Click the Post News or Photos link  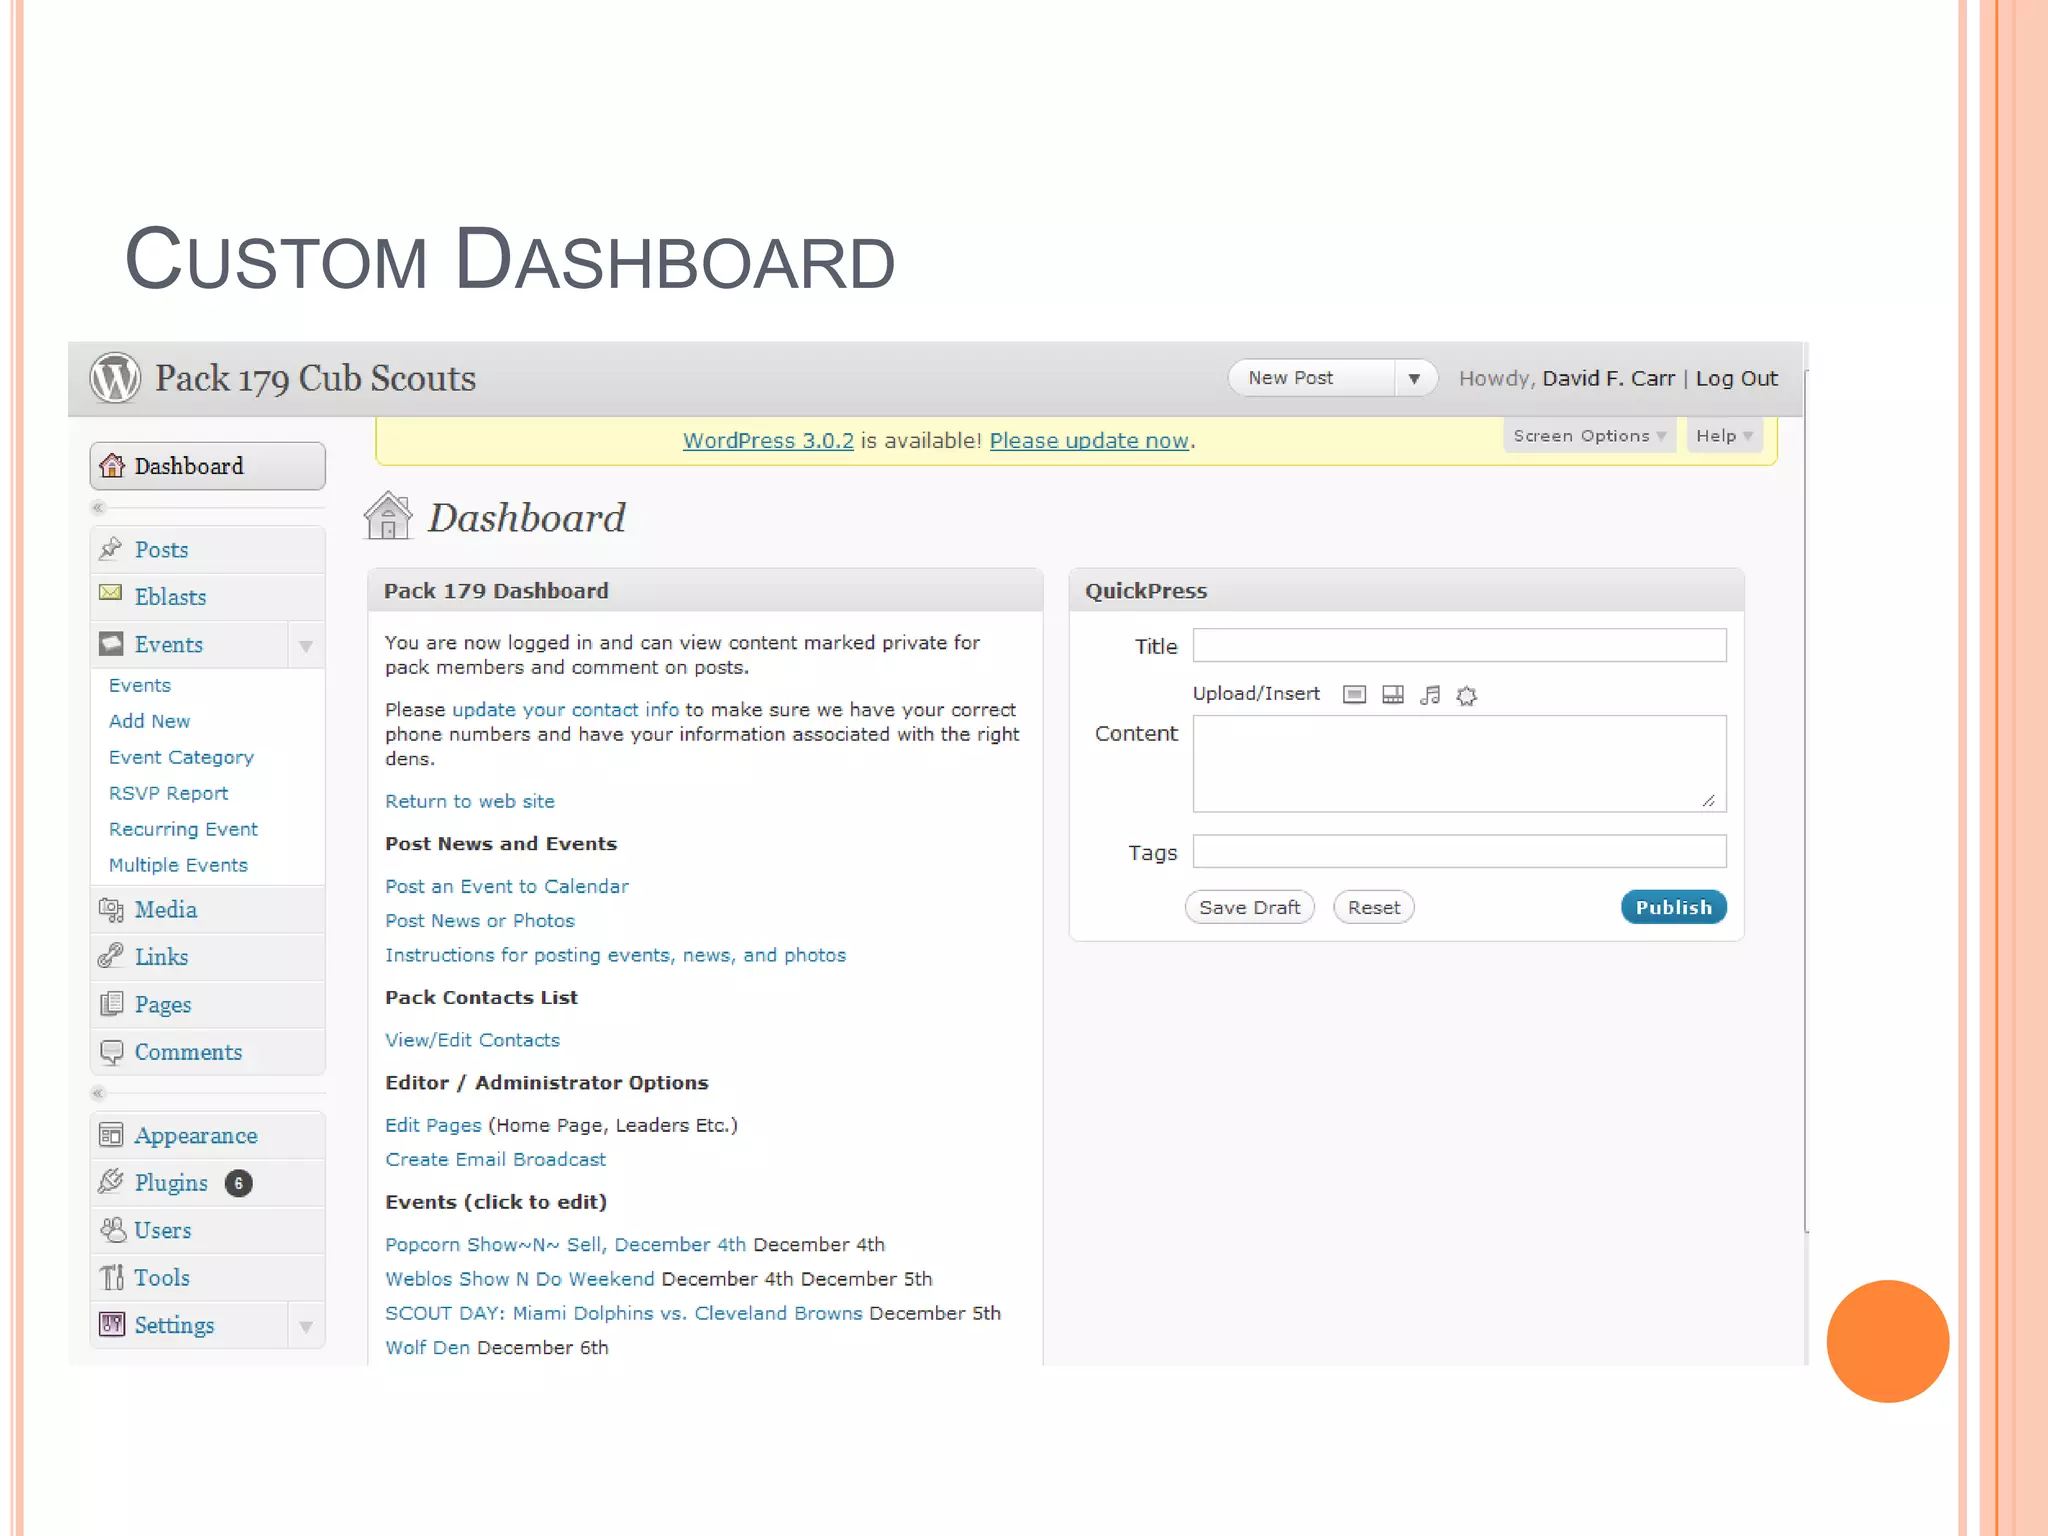click(x=480, y=920)
